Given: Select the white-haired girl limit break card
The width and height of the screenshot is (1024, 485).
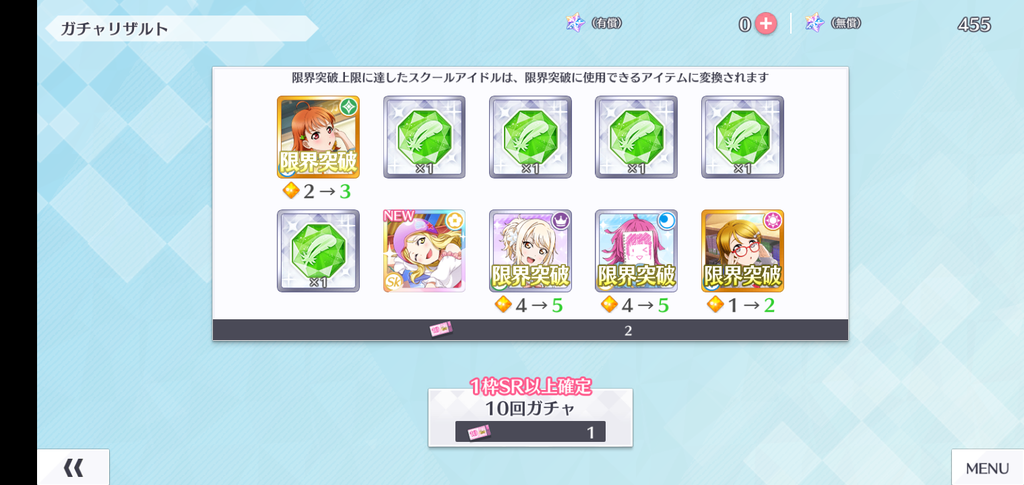Looking at the screenshot, I should tap(530, 251).
